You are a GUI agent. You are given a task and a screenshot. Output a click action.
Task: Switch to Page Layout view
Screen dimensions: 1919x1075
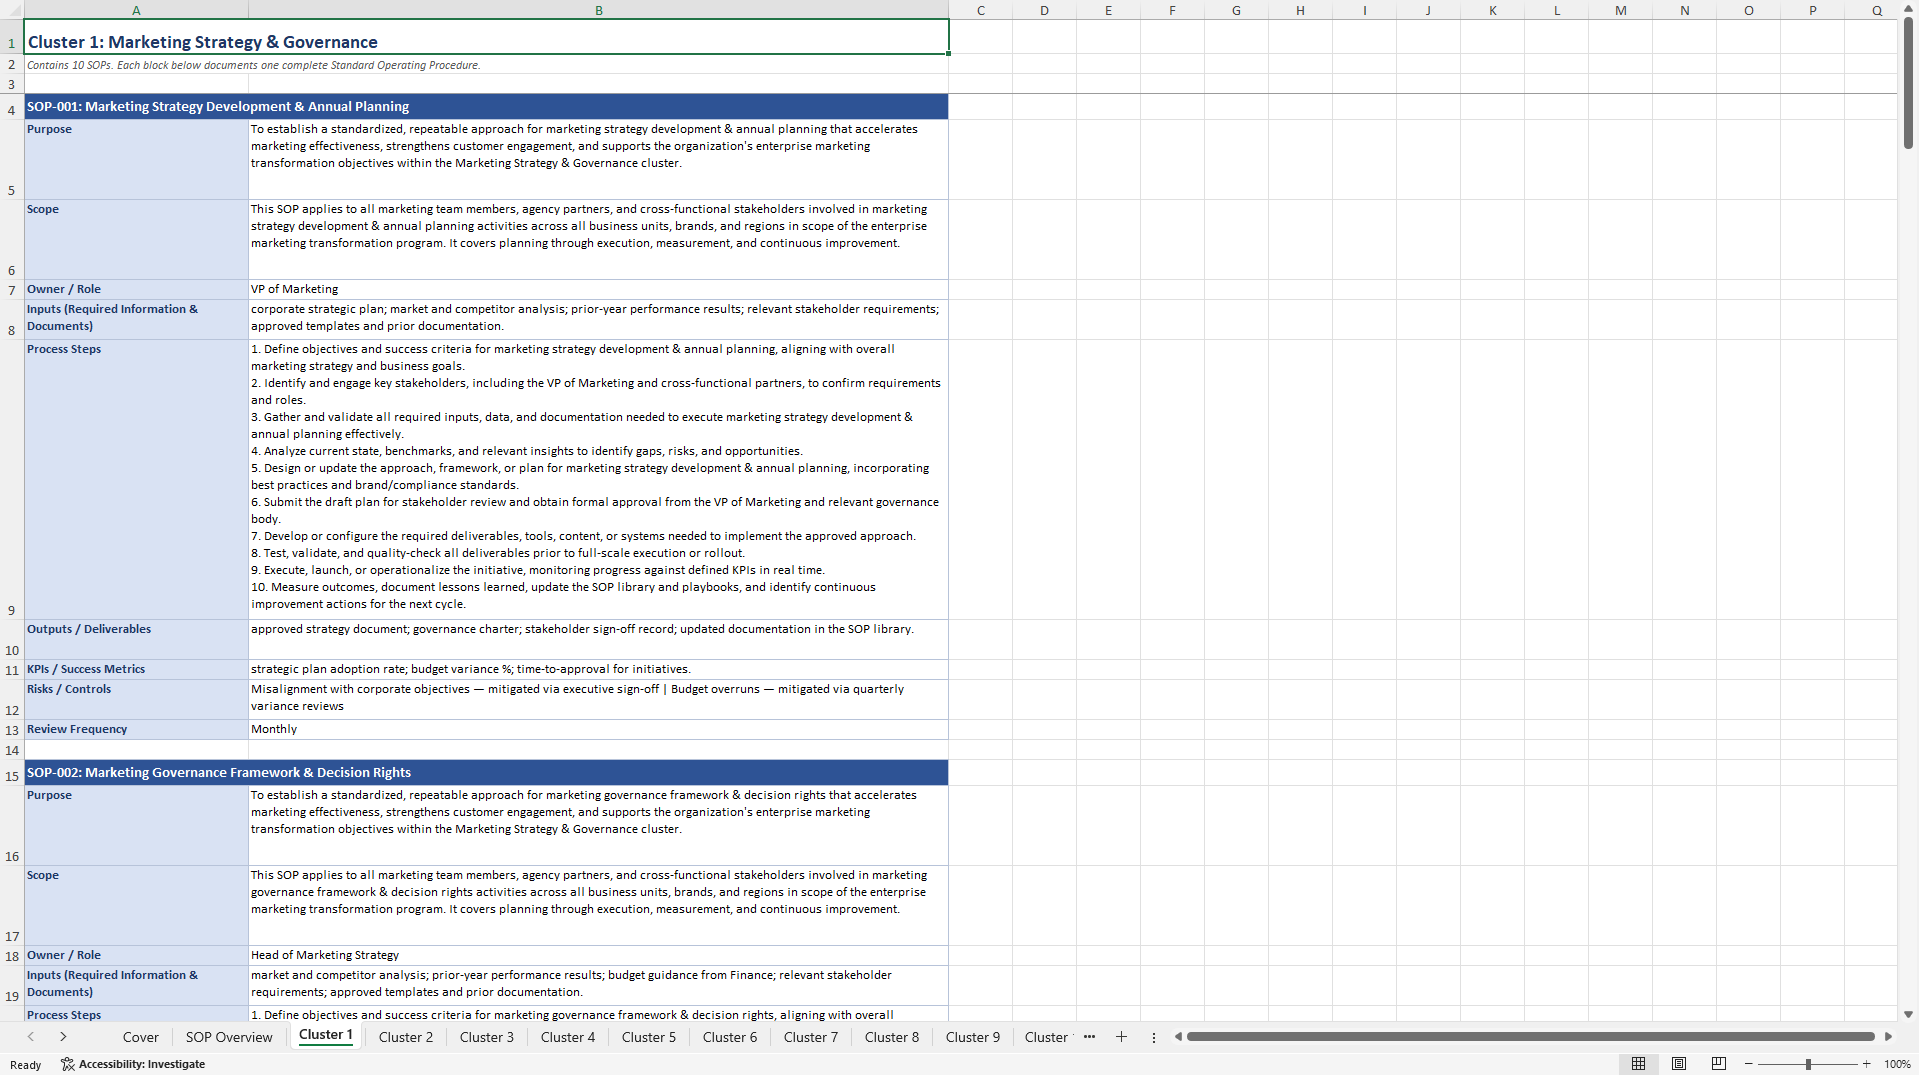1679,1064
